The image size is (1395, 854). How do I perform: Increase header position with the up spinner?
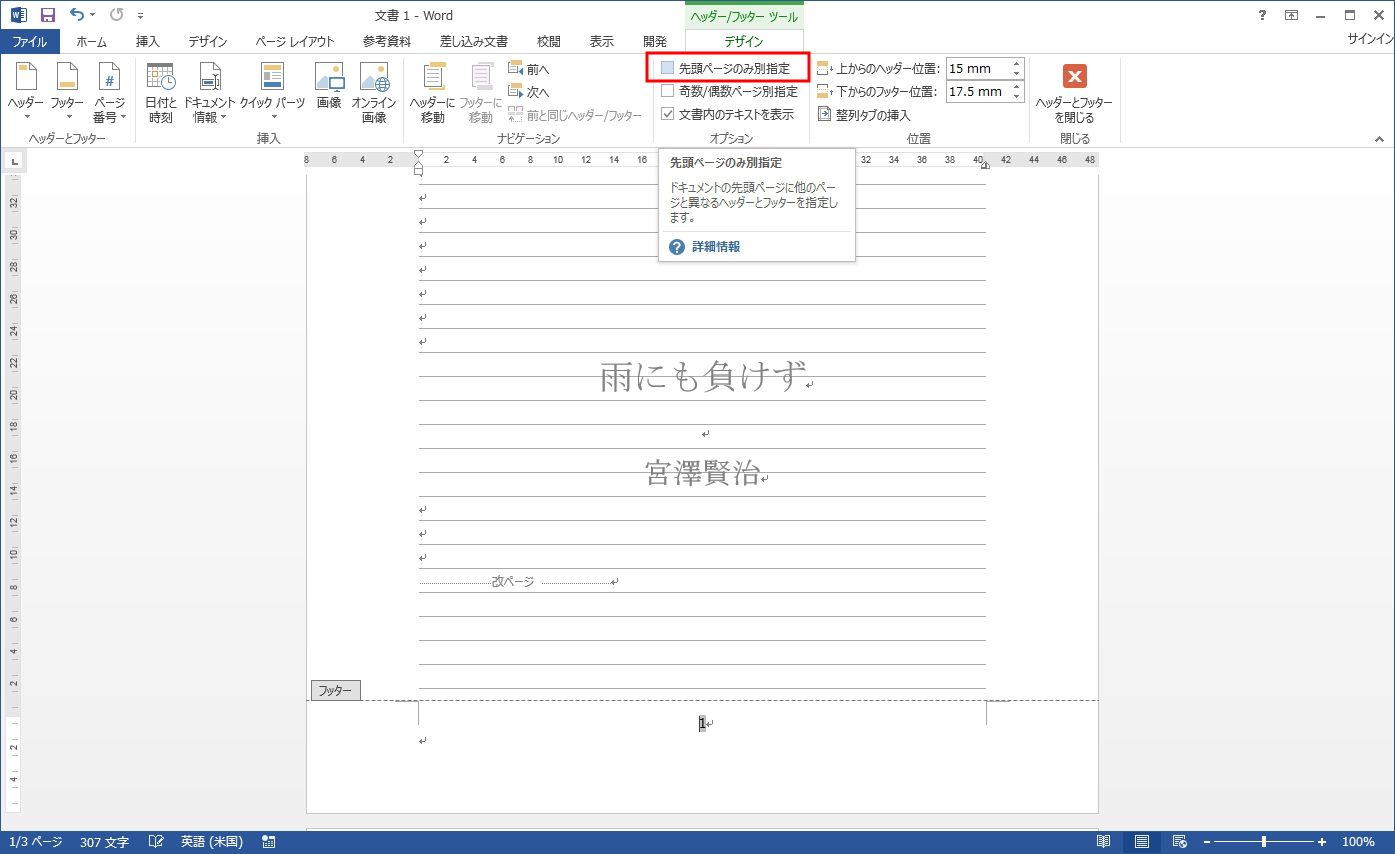pos(1017,64)
